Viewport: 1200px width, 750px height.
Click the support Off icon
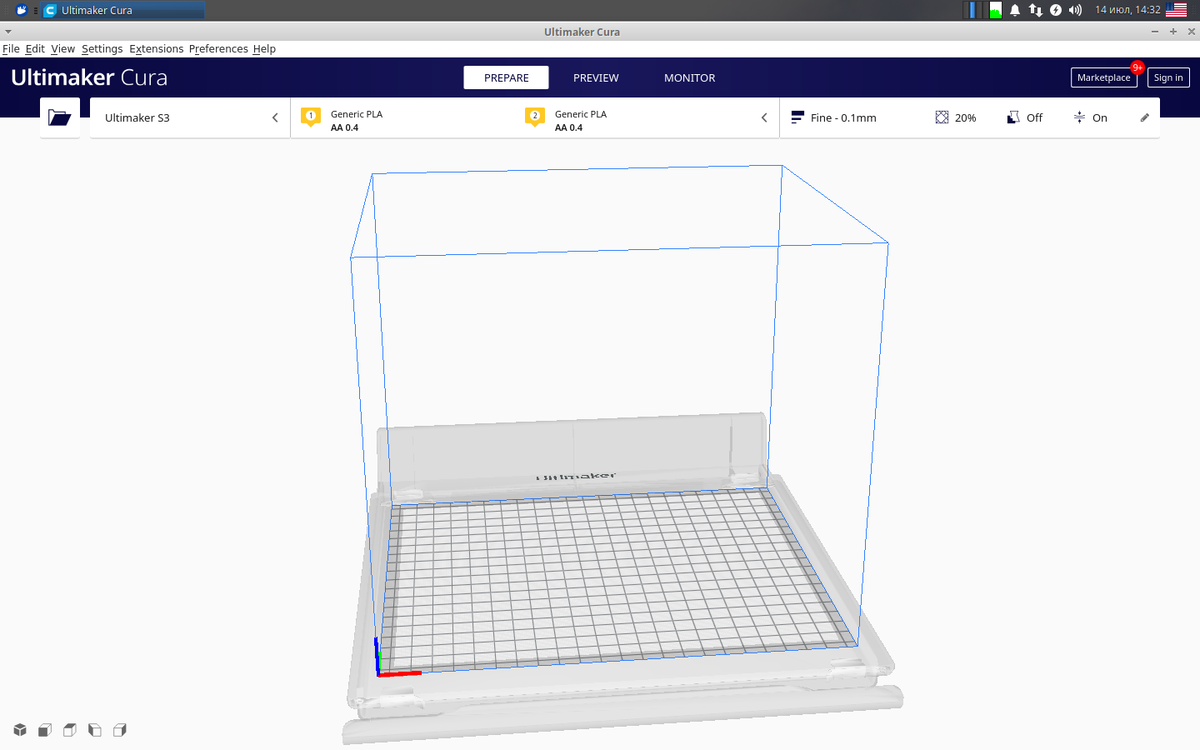click(x=1013, y=118)
